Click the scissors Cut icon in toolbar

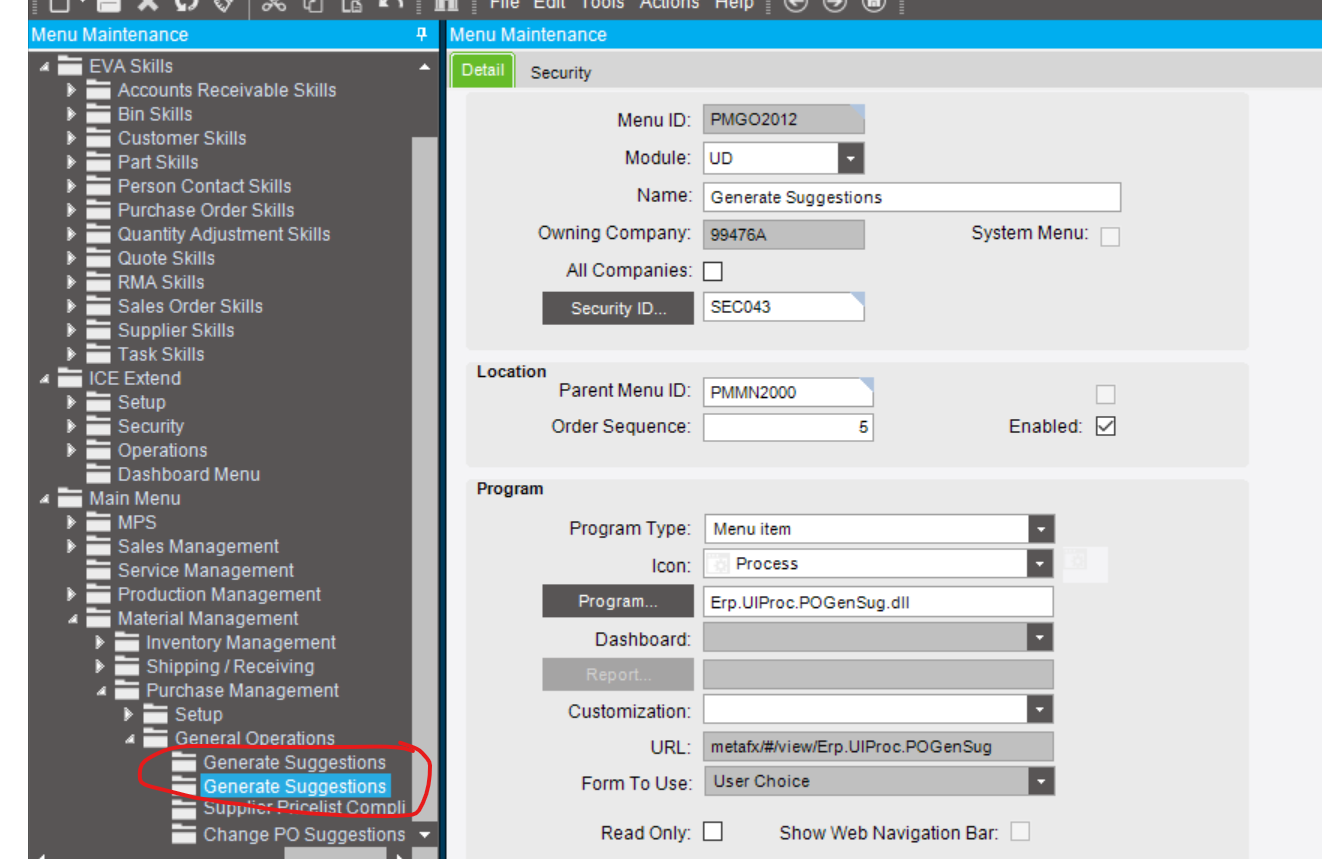(273, 5)
